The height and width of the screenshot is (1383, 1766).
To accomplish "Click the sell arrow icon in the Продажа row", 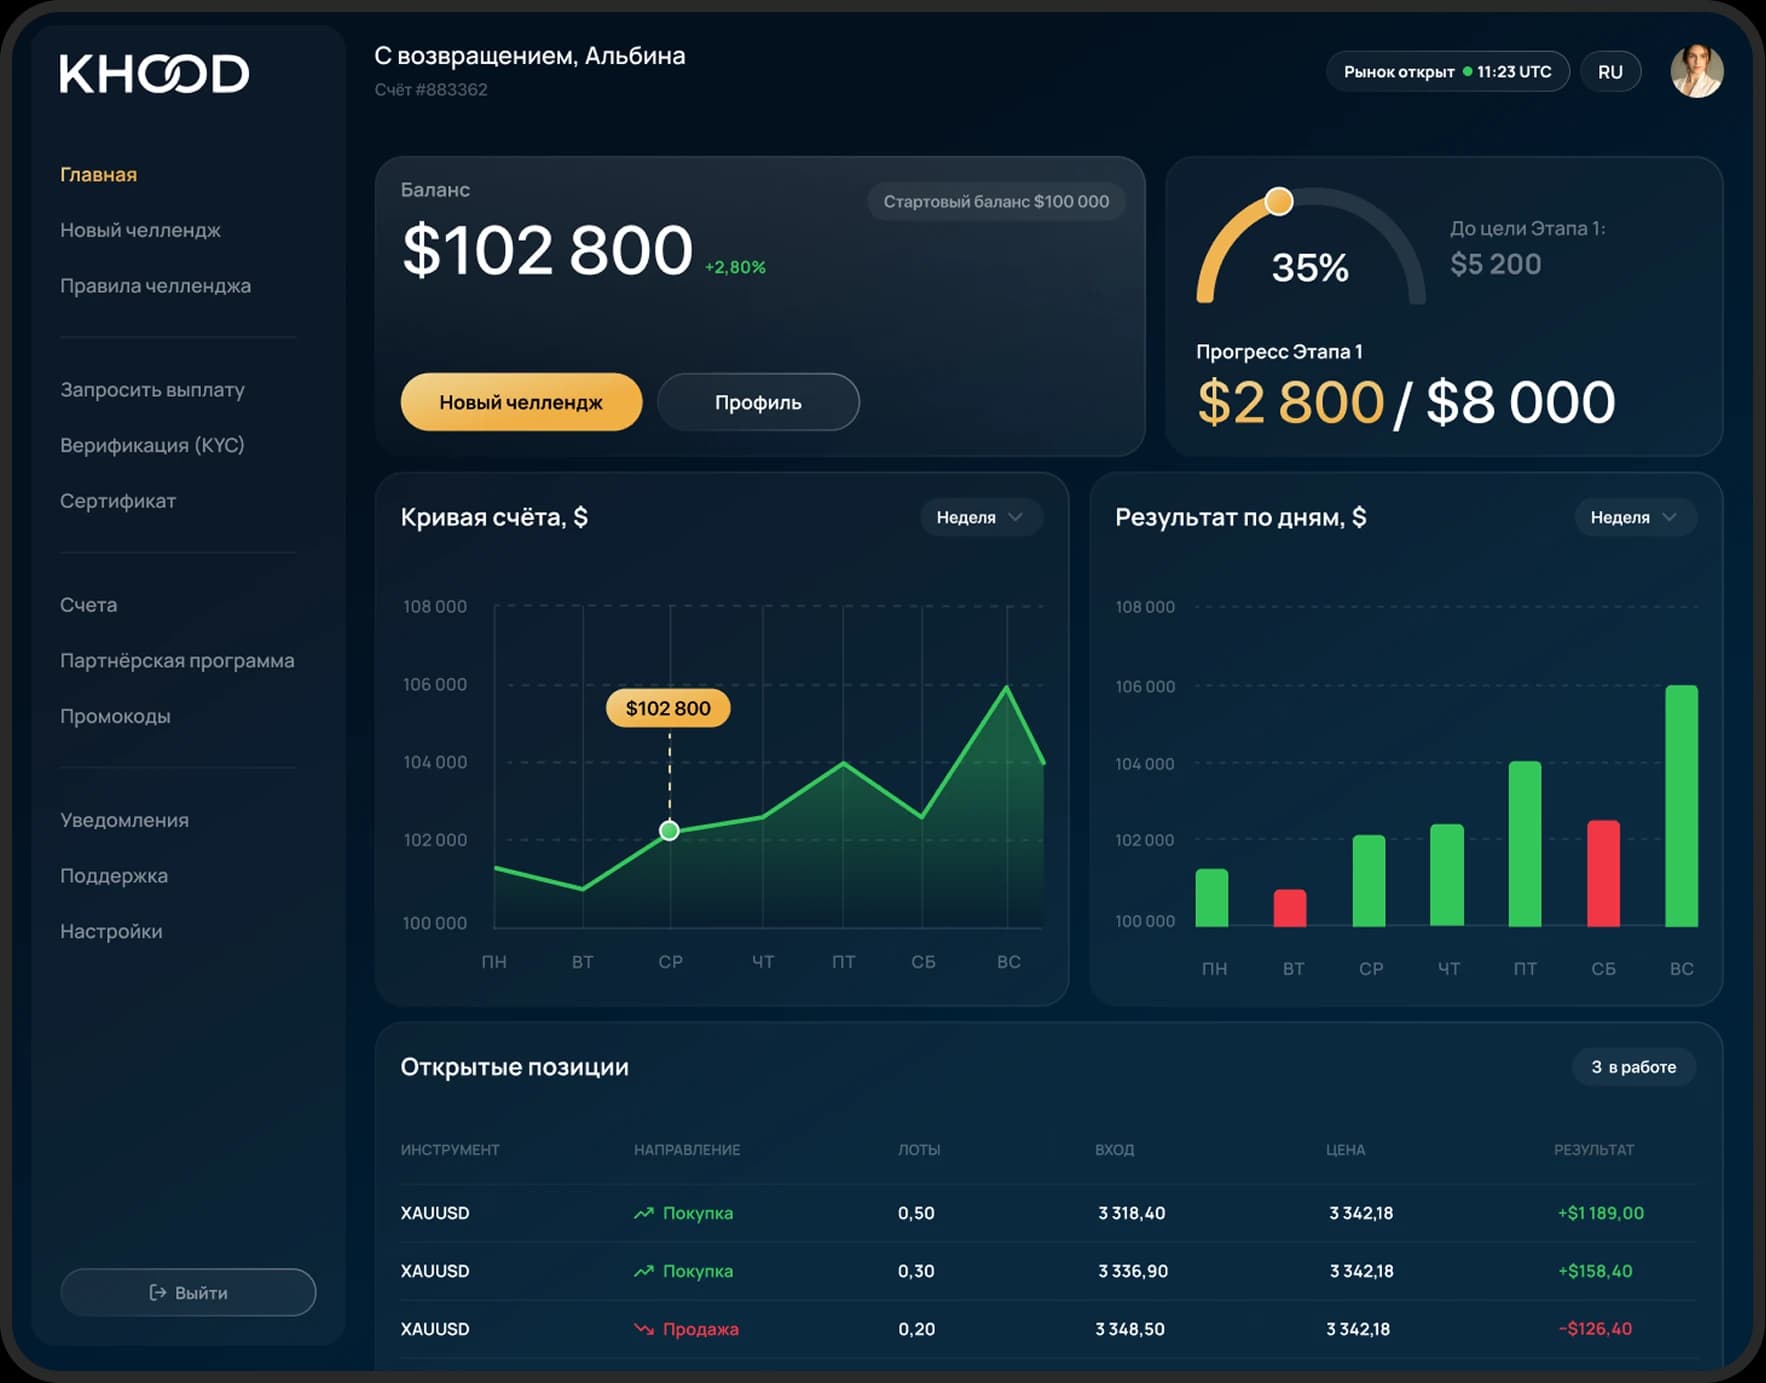I will 643,1329.
